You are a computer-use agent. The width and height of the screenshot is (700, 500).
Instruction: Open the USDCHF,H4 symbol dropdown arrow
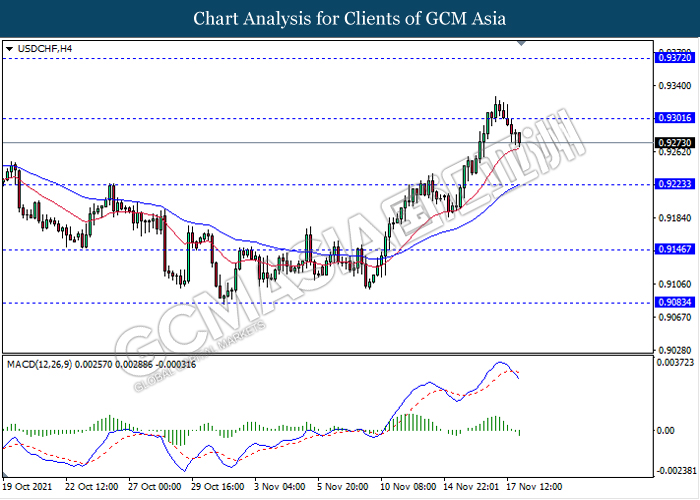(x=9, y=49)
